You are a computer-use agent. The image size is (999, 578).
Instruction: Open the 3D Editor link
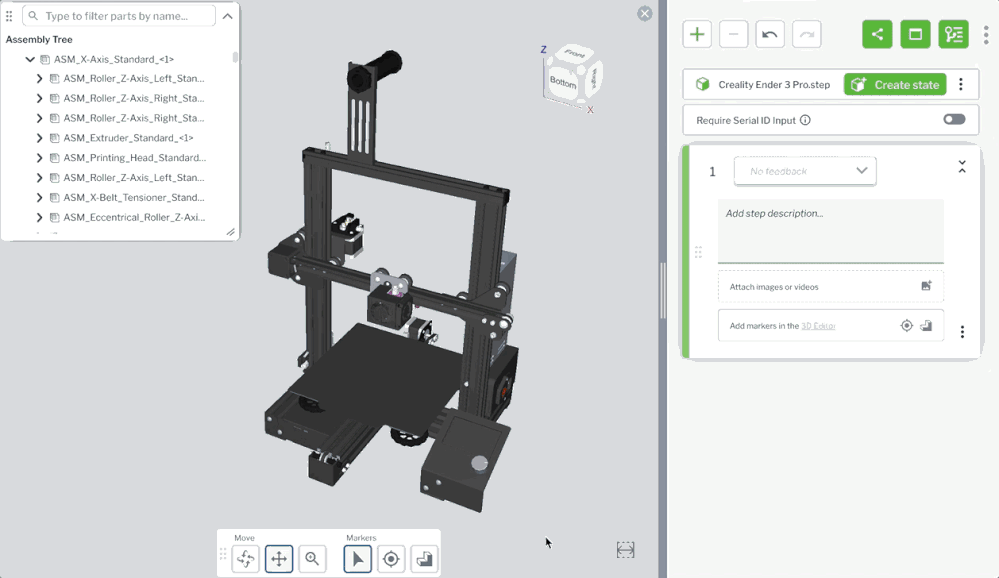click(x=818, y=326)
